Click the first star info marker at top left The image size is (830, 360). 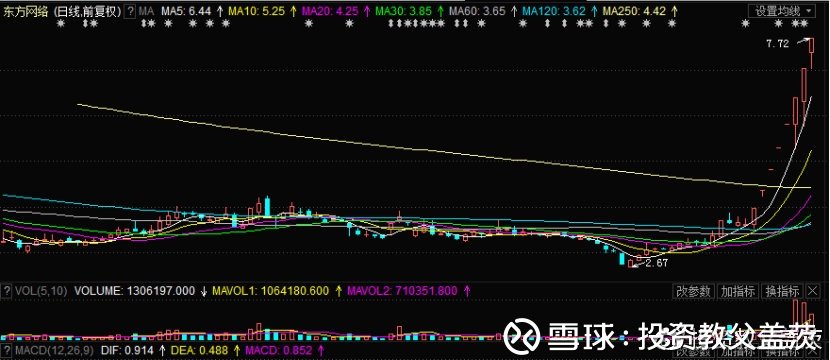click(x=60, y=23)
